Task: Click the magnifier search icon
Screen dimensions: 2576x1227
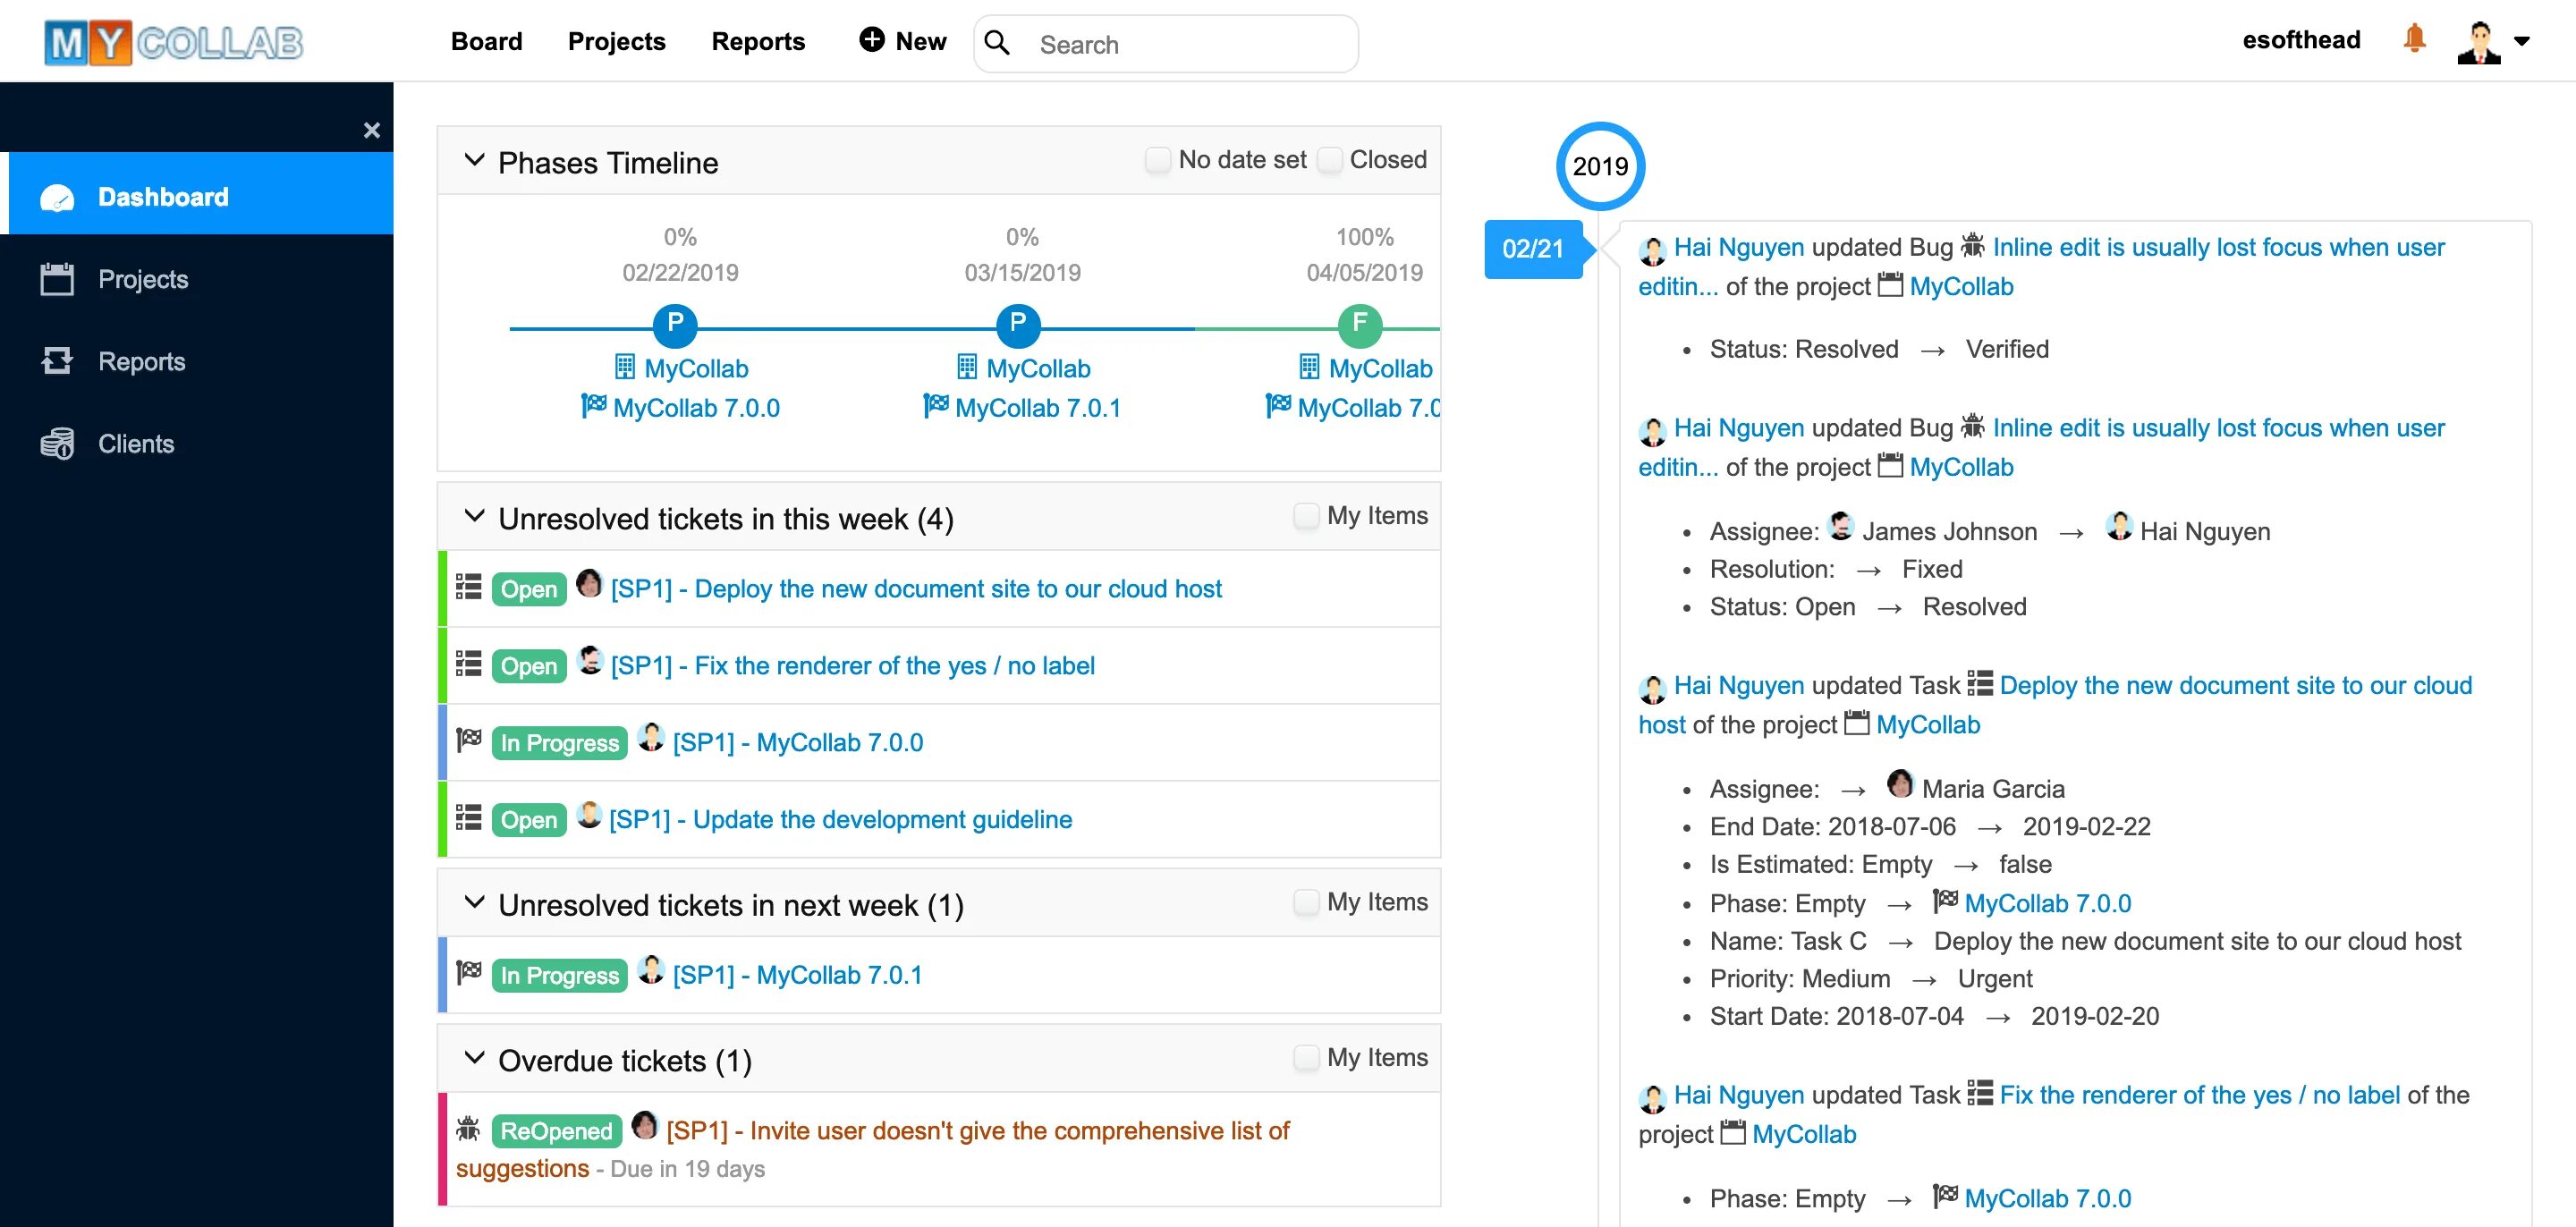Action: 997,43
